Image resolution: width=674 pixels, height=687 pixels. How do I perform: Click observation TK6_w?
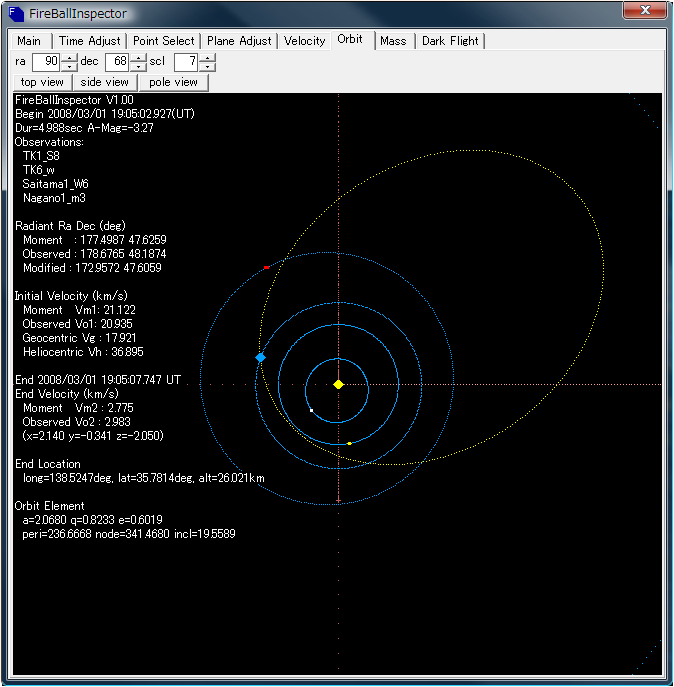pos(39,170)
